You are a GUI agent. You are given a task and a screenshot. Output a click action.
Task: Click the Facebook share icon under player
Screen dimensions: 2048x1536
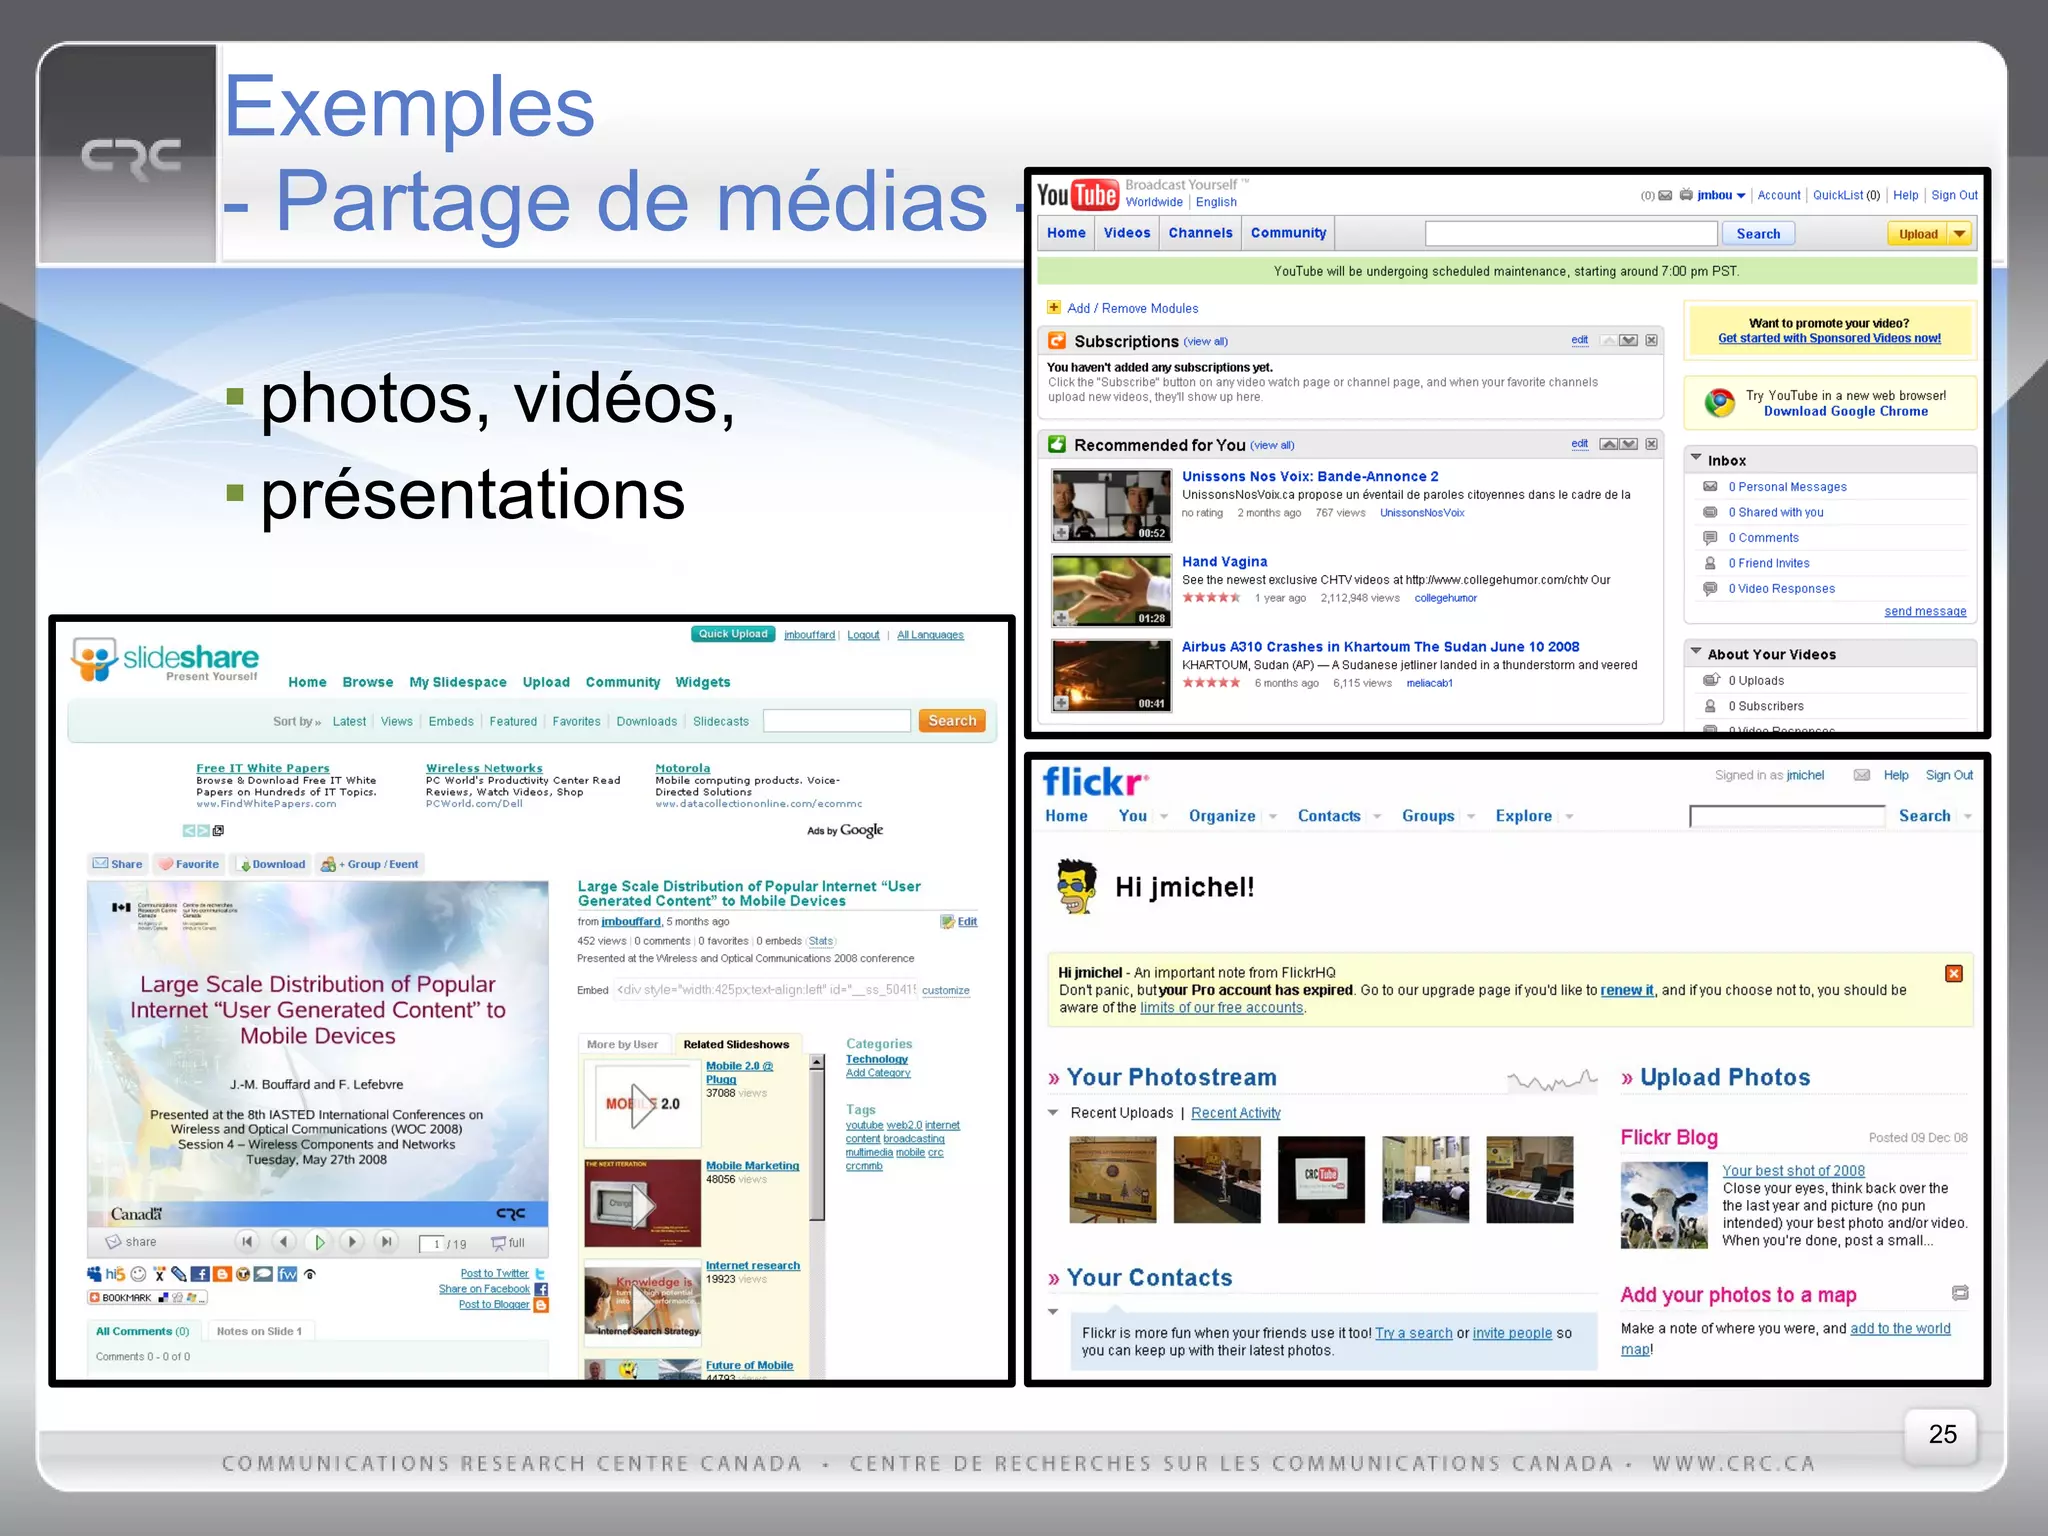[x=200, y=1274]
